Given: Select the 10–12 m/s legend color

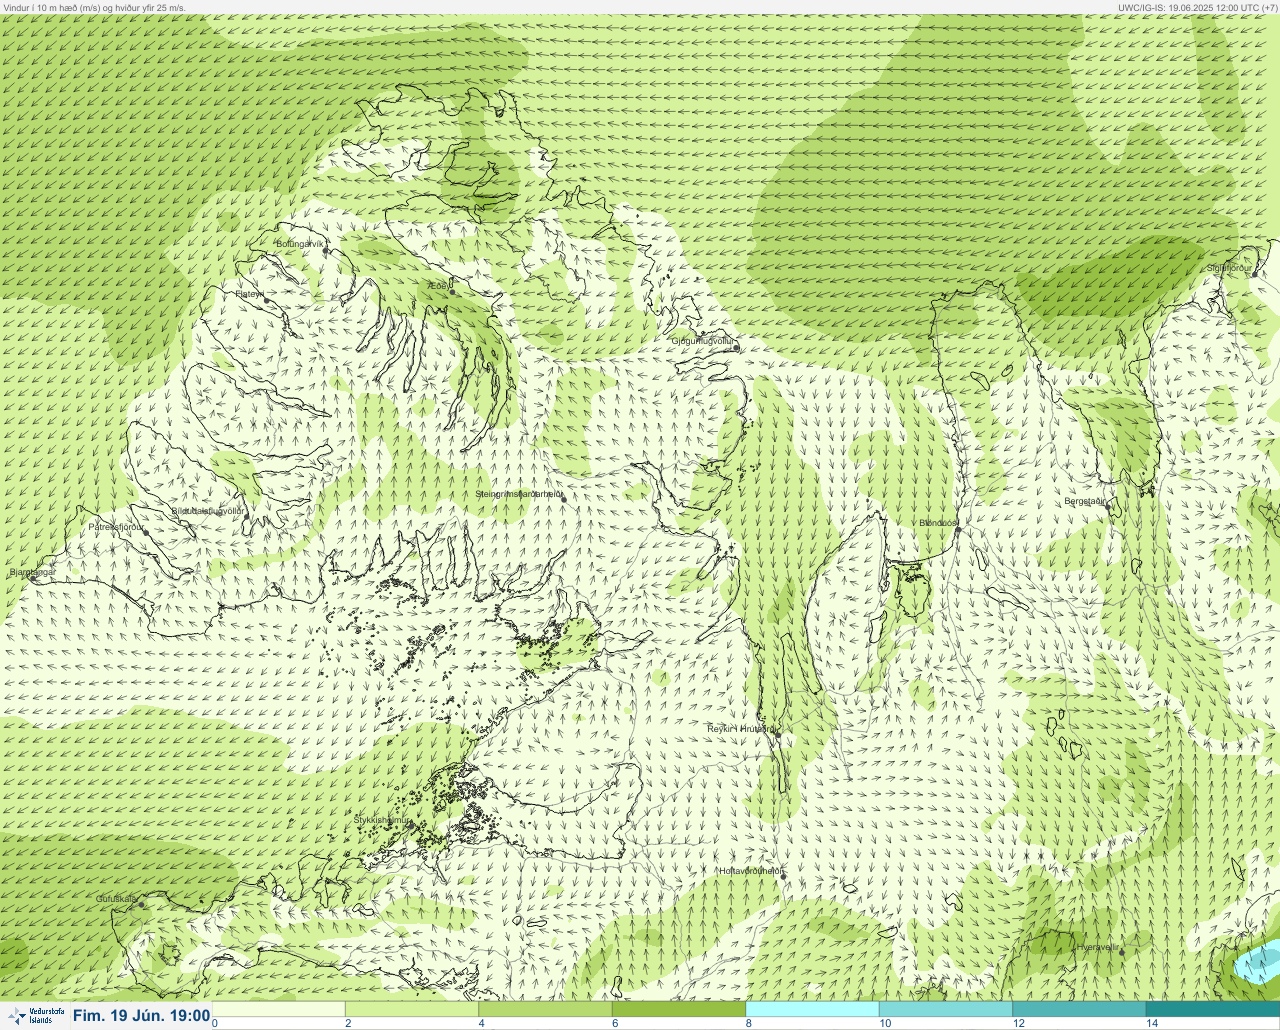Looking at the screenshot, I should click(x=945, y=1009).
